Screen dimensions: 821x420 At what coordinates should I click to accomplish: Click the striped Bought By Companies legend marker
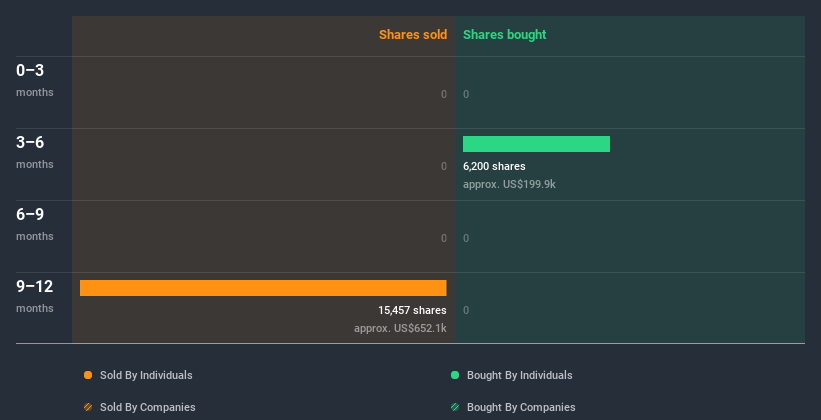[x=455, y=407]
